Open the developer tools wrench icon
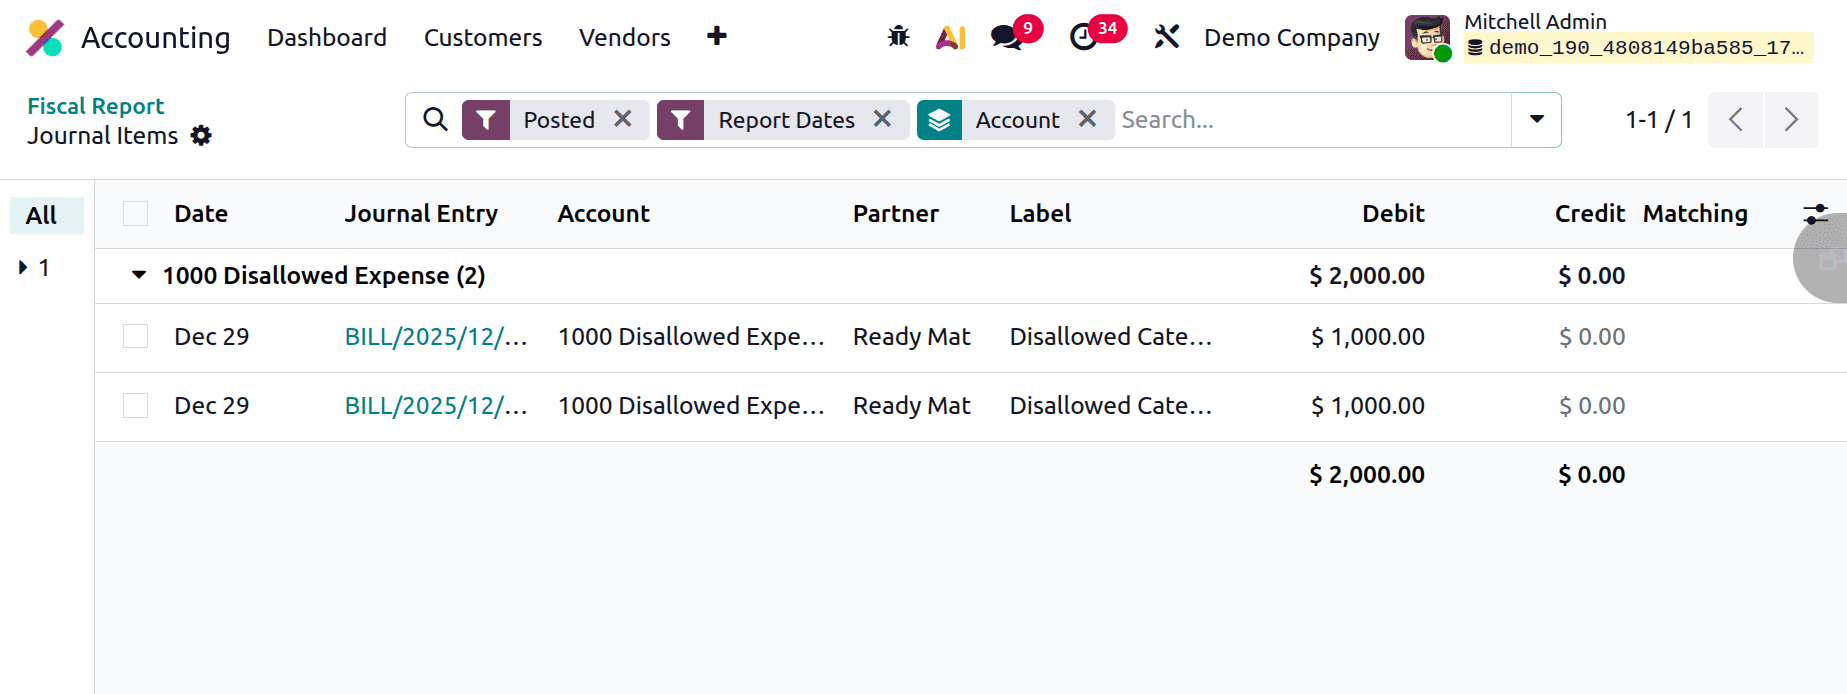The width and height of the screenshot is (1847, 694). pyautogui.click(x=1166, y=37)
